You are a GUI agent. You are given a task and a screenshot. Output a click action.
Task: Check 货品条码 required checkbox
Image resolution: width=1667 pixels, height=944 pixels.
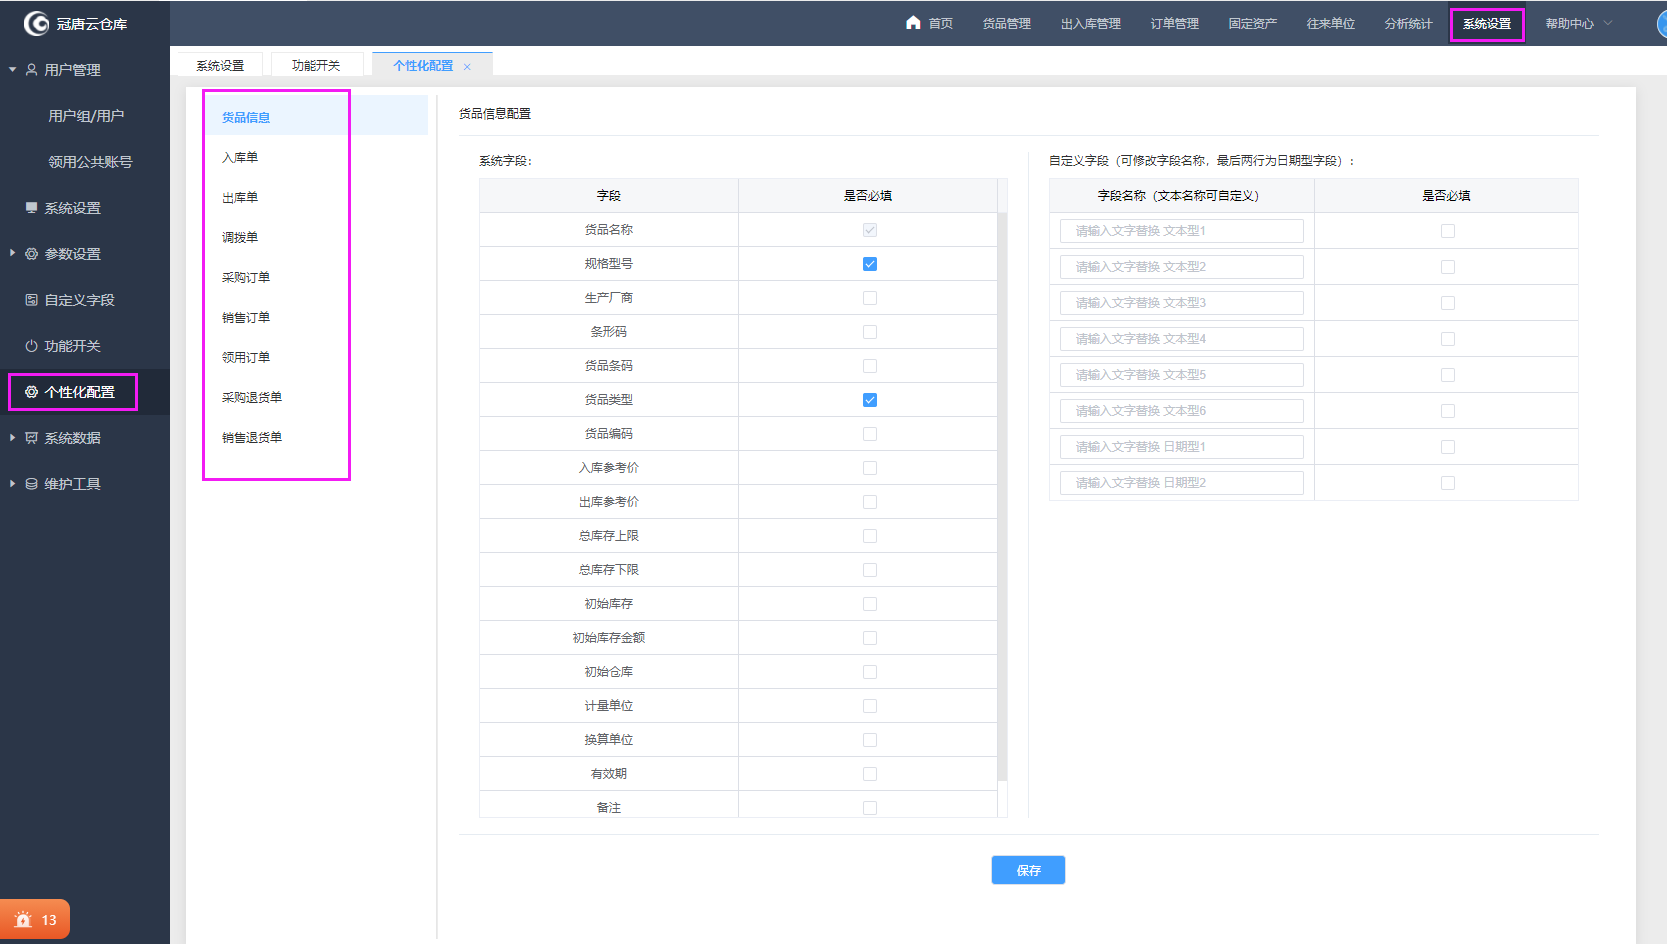pyautogui.click(x=870, y=366)
